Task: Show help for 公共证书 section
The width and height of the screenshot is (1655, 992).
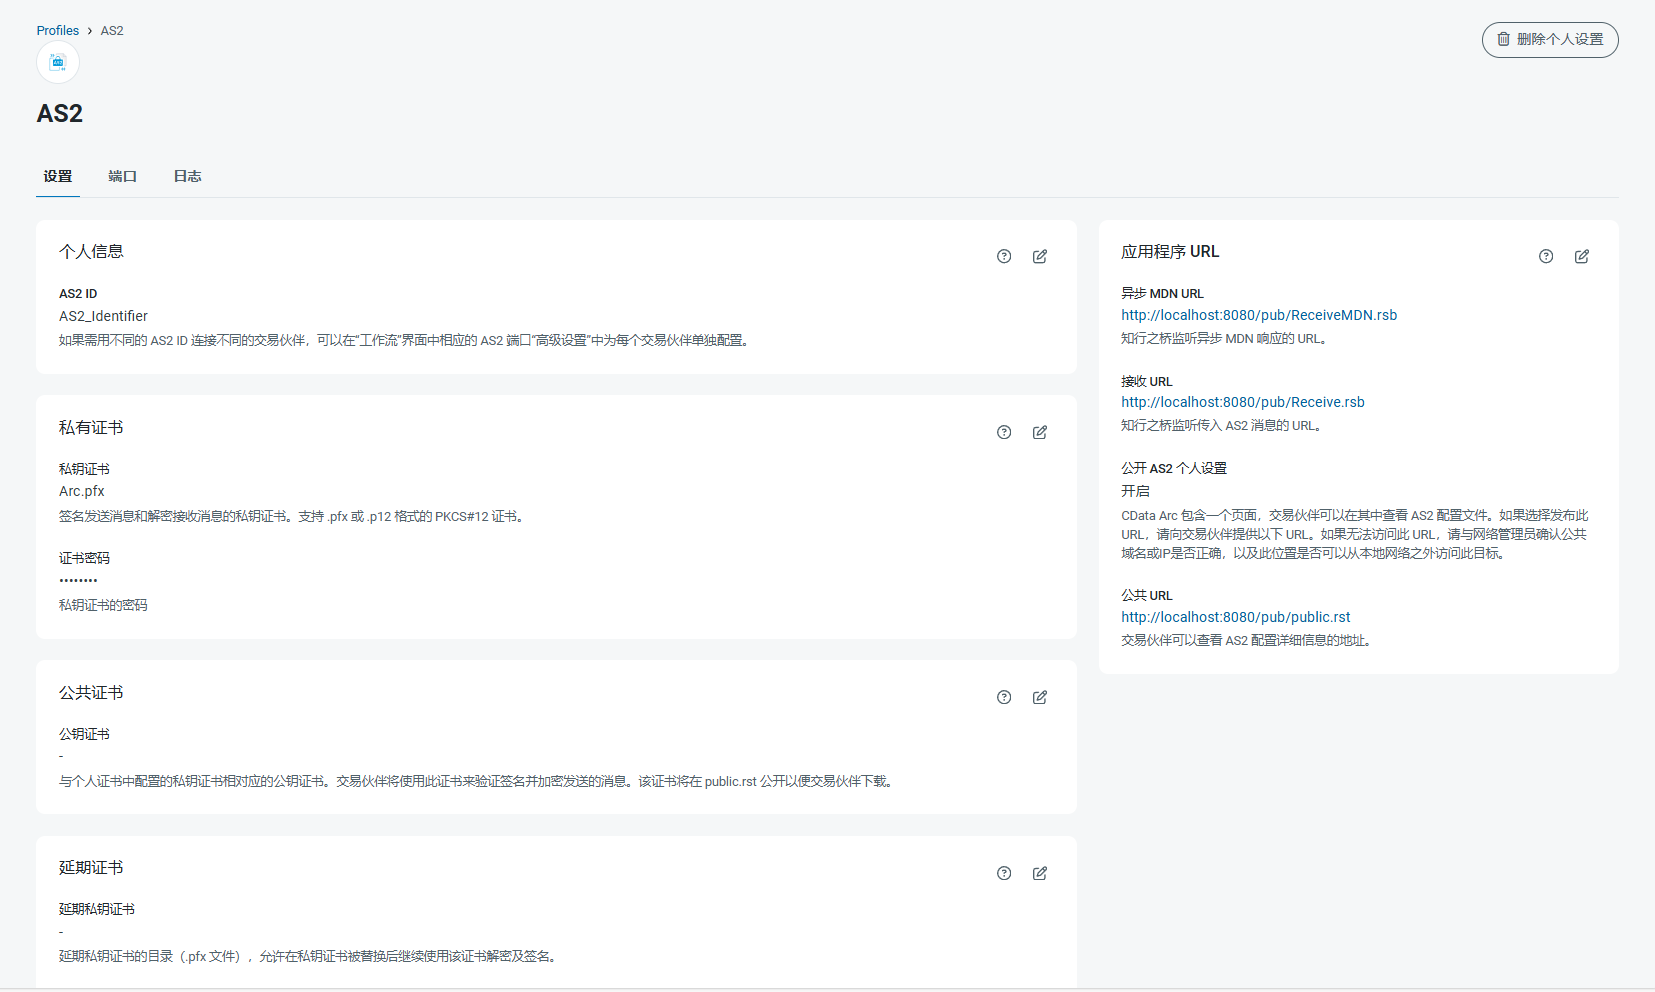Action: [x=1004, y=697]
